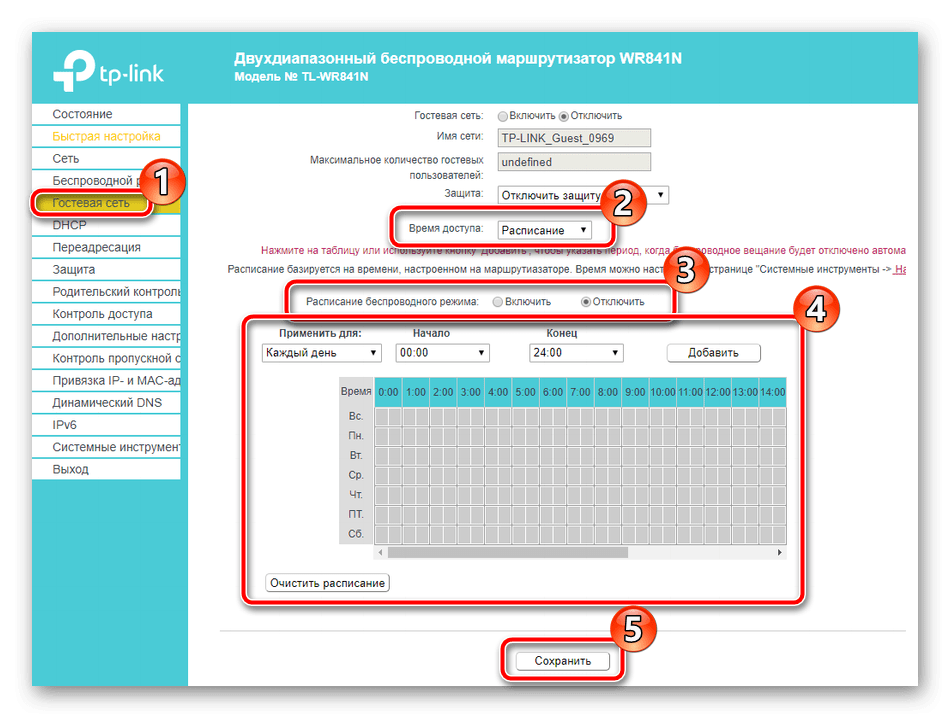Click the schedule table horizontal scrollbar
950x718 pixels.
tap(507, 552)
